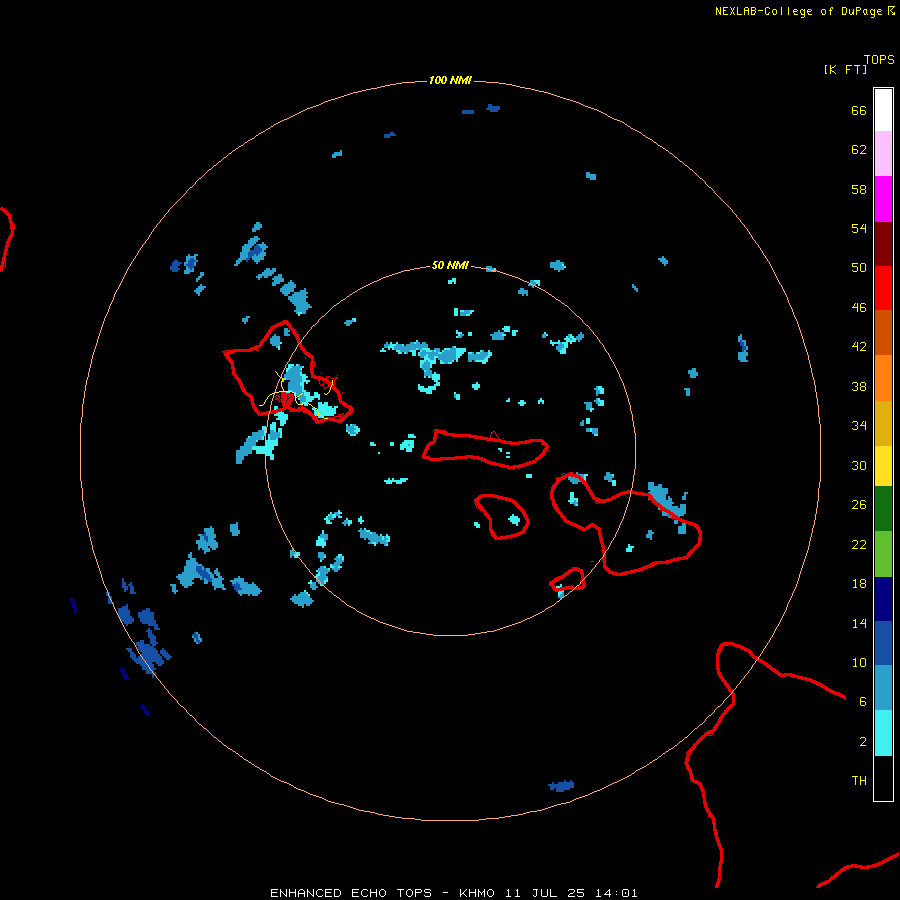Click the [K FT] units label

coord(845,69)
